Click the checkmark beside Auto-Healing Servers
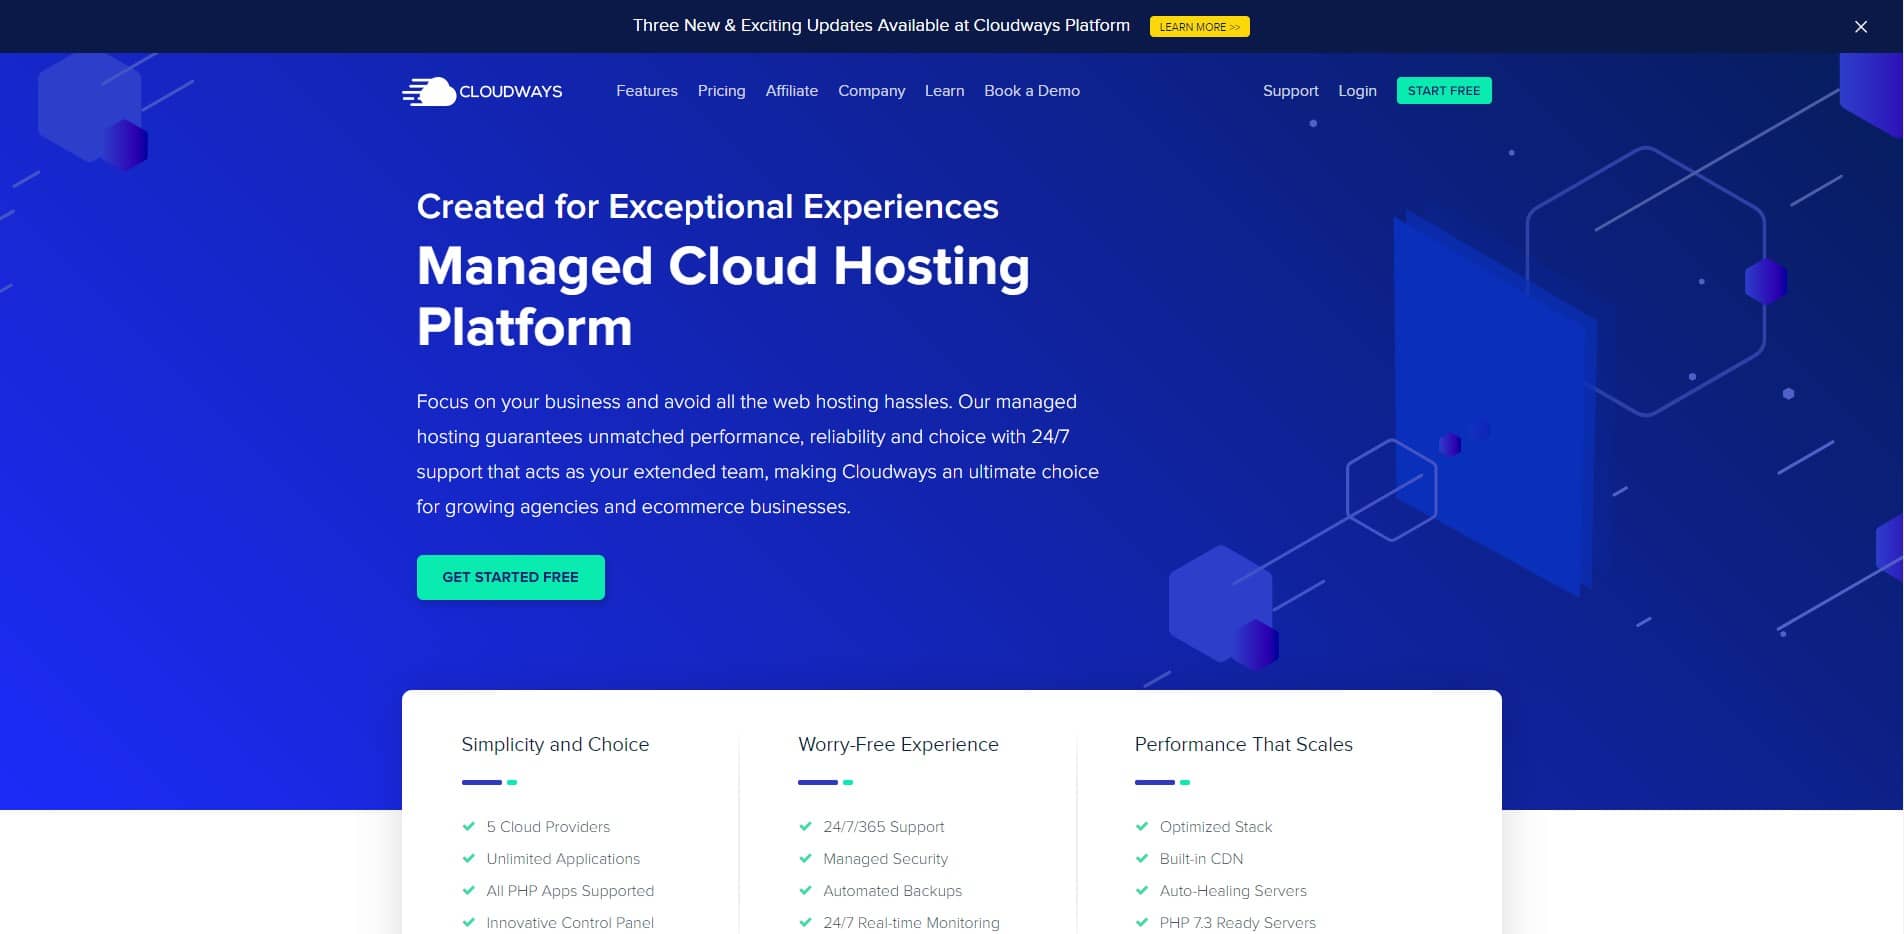Image resolution: width=1904 pixels, height=934 pixels. (x=1142, y=890)
